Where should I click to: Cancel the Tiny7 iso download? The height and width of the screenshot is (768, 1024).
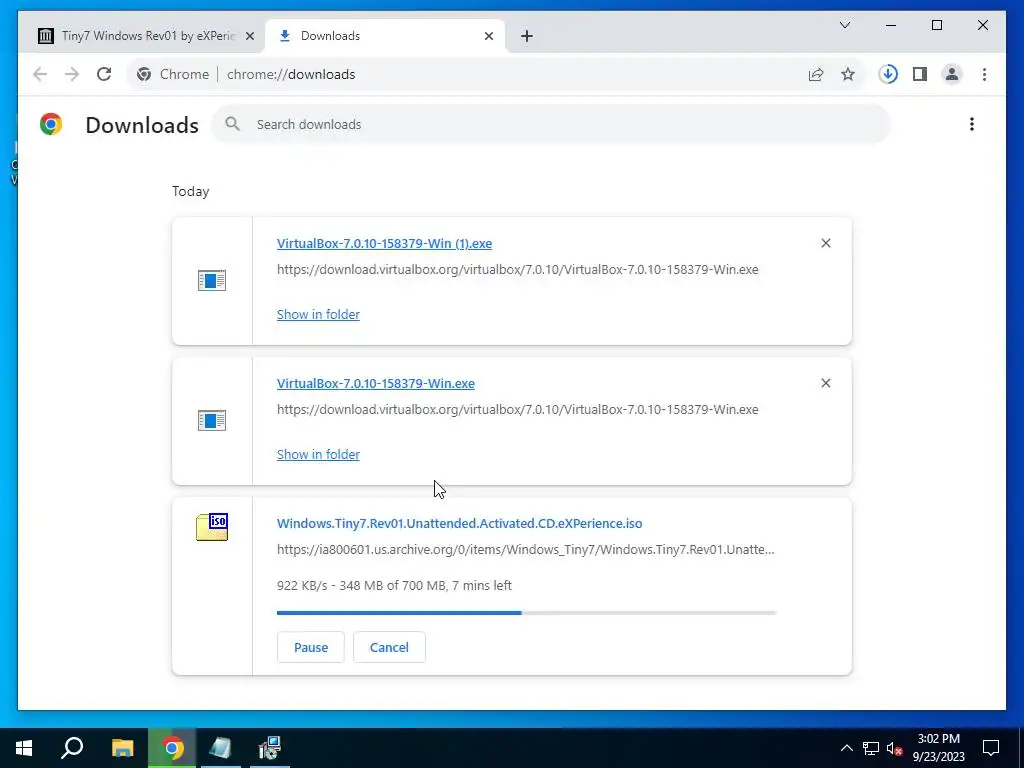tap(389, 647)
